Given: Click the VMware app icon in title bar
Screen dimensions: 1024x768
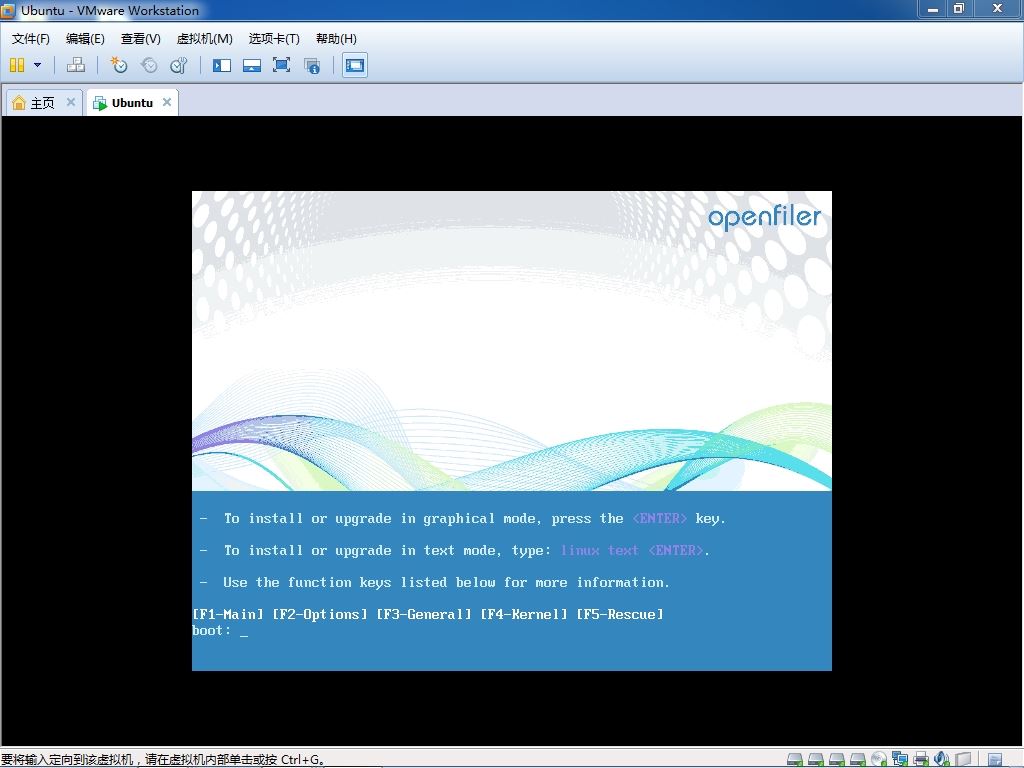Looking at the screenshot, I should click(8, 10).
